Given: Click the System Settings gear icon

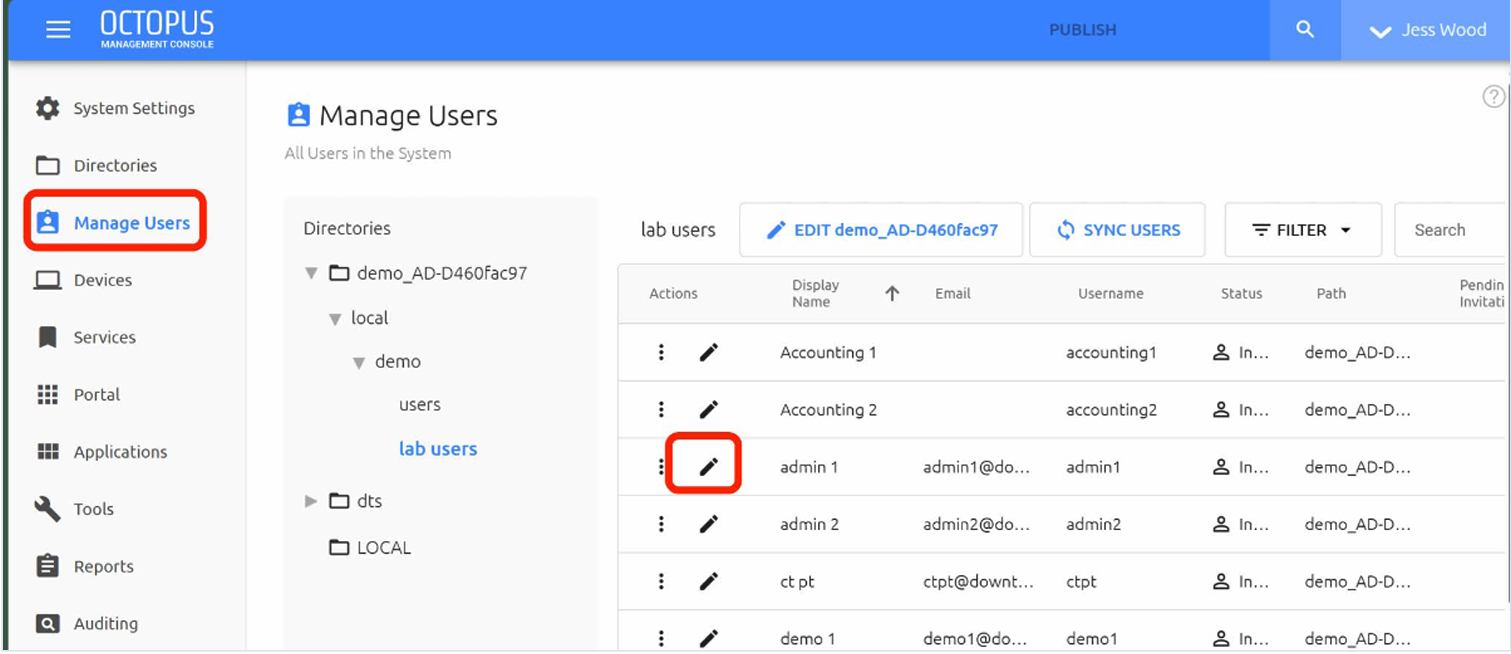Looking at the screenshot, I should [x=47, y=108].
